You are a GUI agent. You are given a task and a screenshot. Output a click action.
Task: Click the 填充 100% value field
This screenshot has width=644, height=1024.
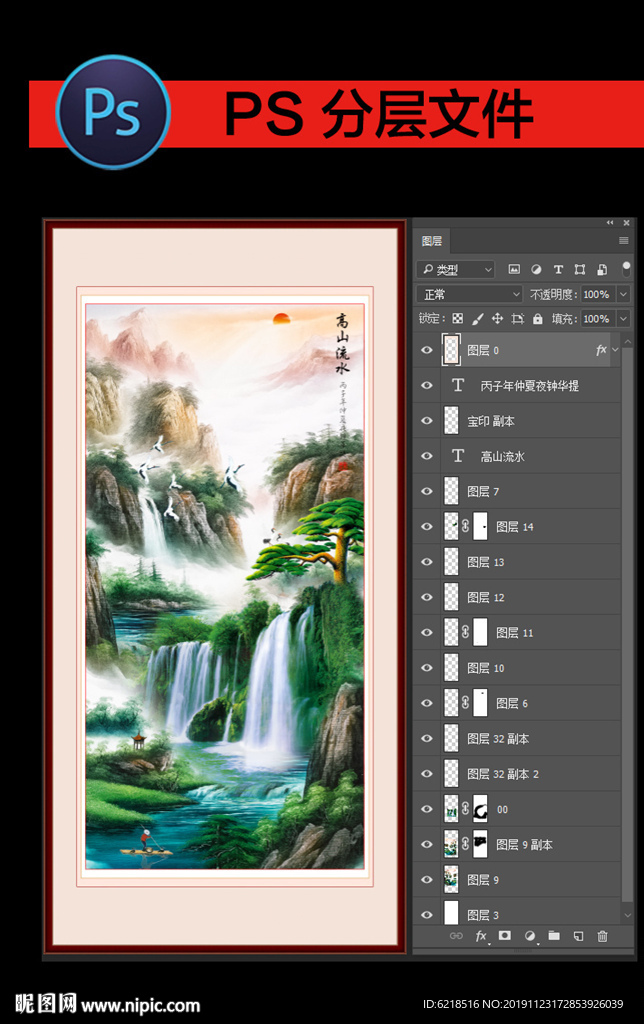pyautogui.click(x=598, y=319)
